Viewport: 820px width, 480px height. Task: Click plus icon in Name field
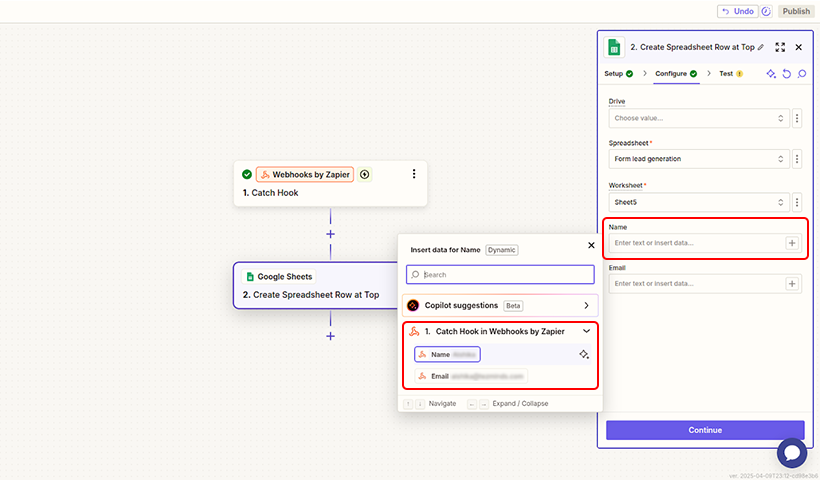point(792,243)
